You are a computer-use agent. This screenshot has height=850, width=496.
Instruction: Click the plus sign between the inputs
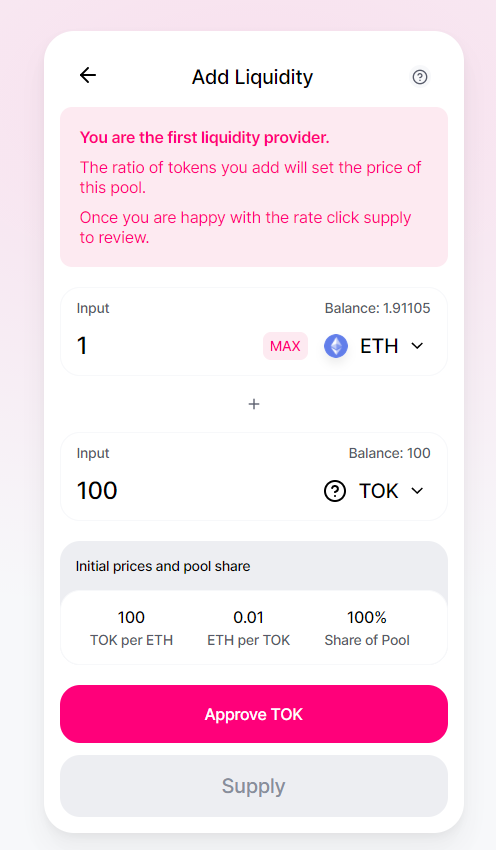[254, 404]
